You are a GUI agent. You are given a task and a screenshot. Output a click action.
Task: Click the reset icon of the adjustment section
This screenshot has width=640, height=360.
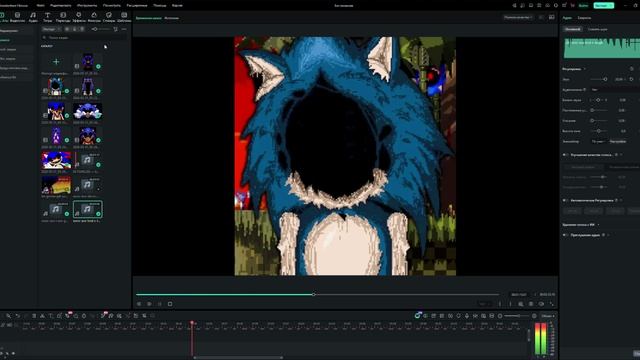pos(632,69)
